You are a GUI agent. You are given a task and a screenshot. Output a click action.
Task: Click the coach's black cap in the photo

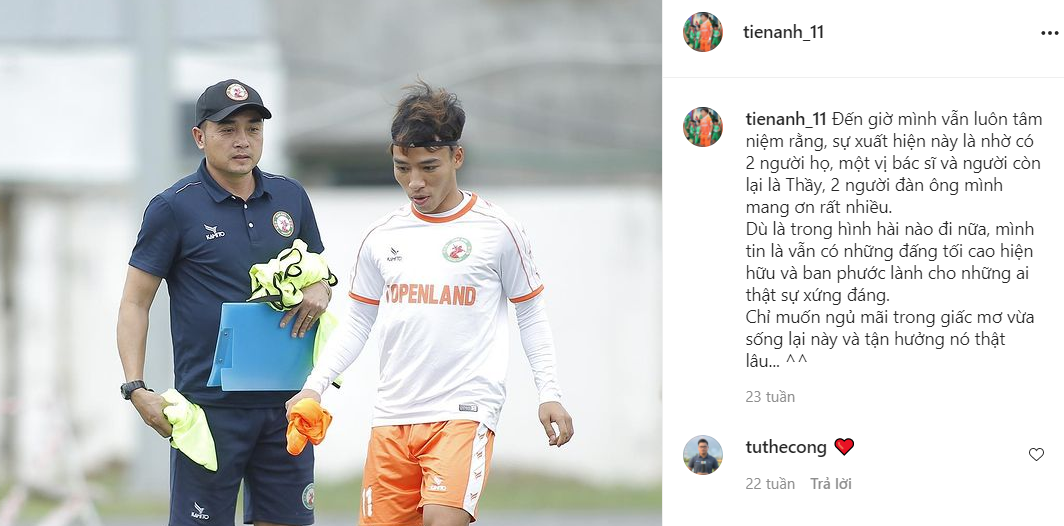[x=232, y=101]
